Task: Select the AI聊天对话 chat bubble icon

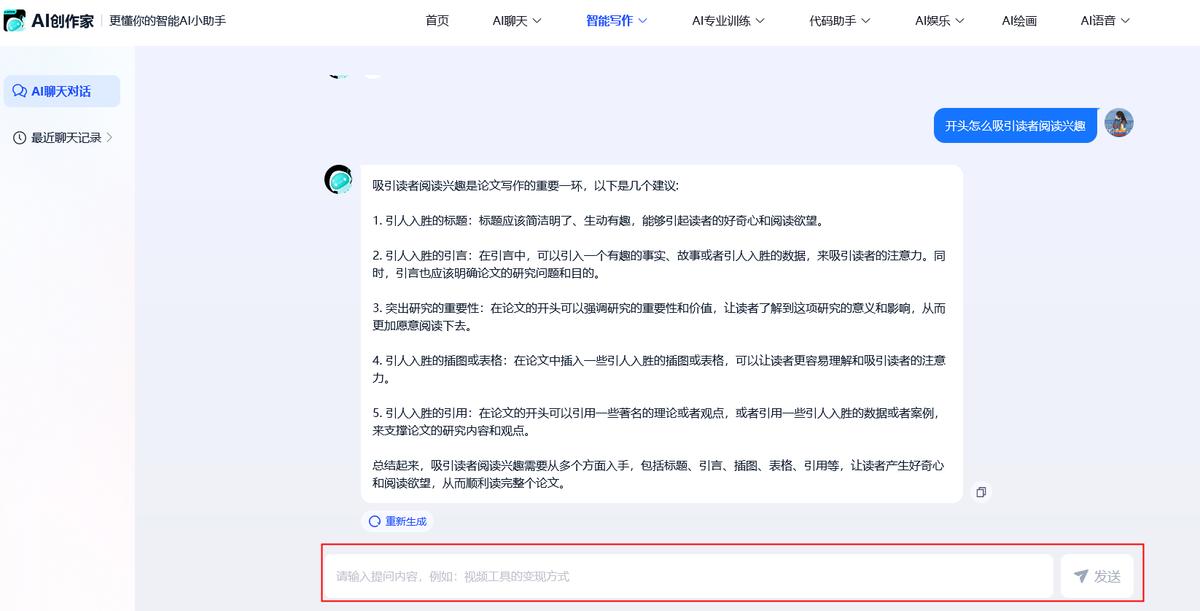Action: 20,91
